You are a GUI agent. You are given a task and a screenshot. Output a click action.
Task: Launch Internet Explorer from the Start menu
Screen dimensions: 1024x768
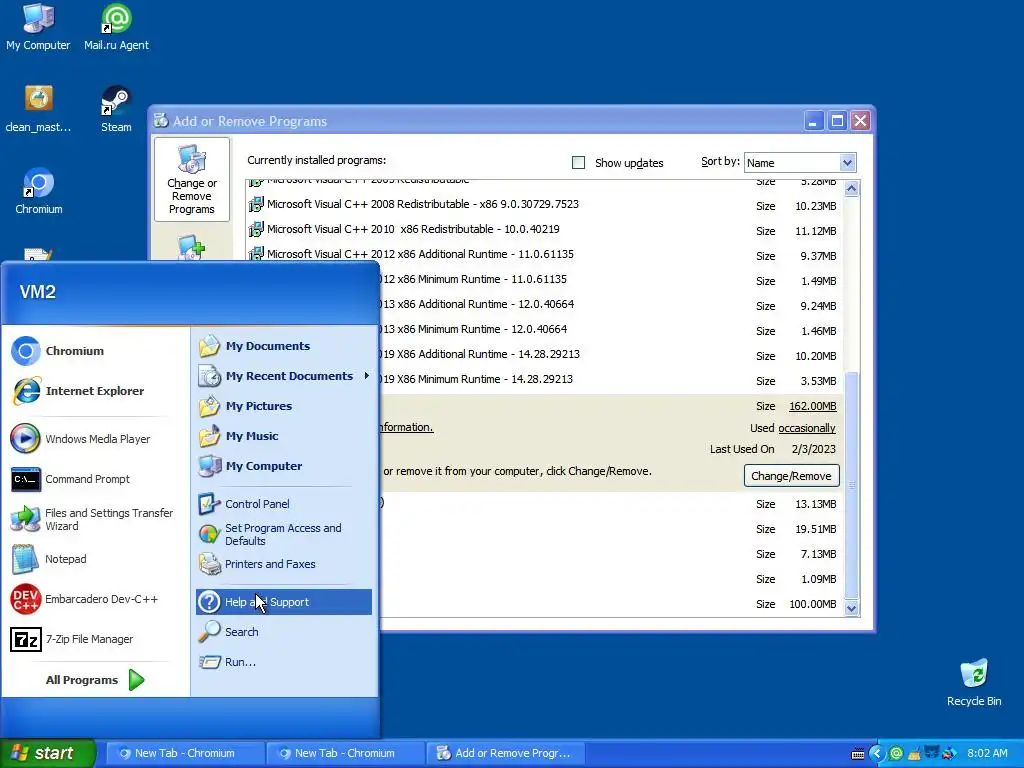(77, 391)
